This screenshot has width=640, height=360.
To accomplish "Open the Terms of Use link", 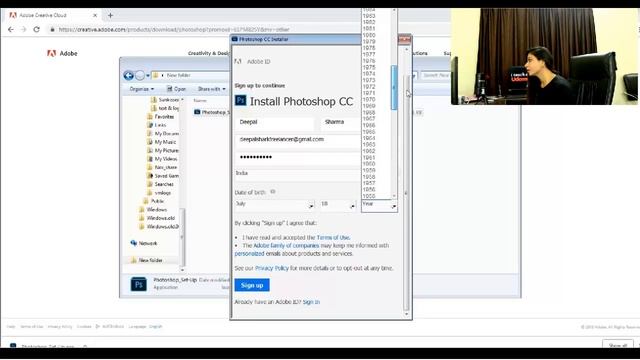I will [x=333, y=238].
